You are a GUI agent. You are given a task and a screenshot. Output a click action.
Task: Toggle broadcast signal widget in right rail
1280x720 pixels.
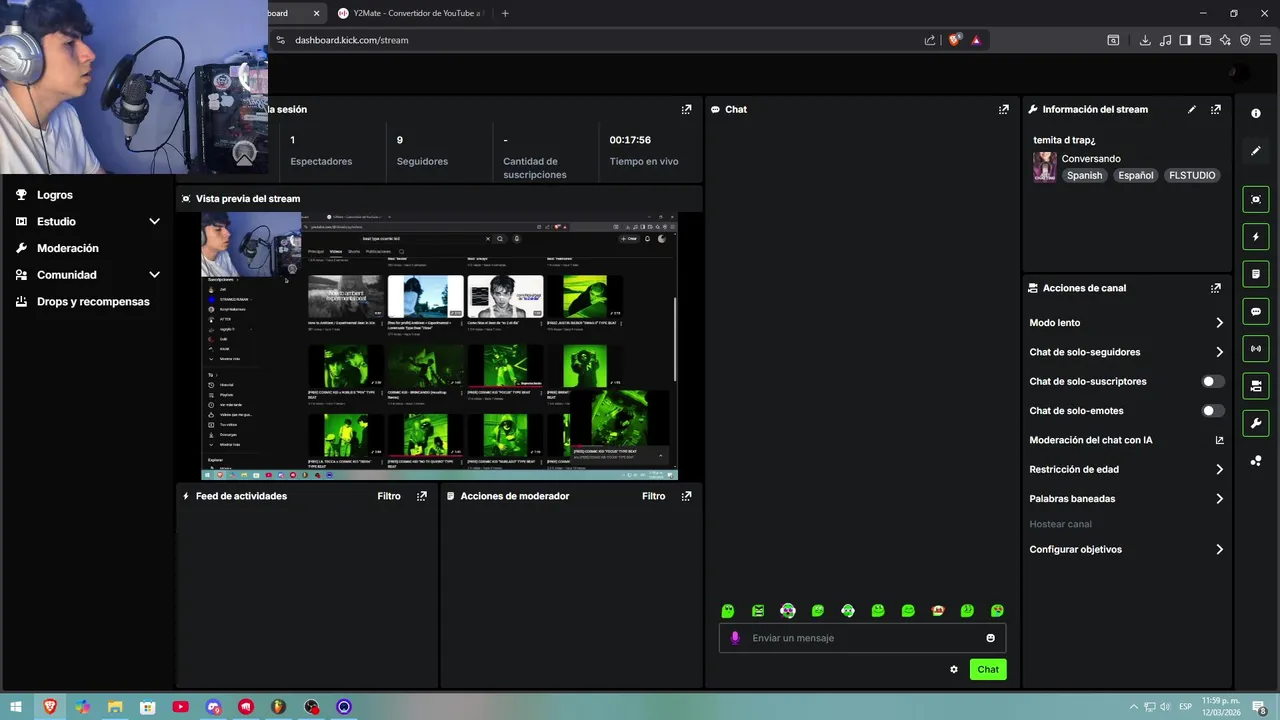[x=1256, y=349]
